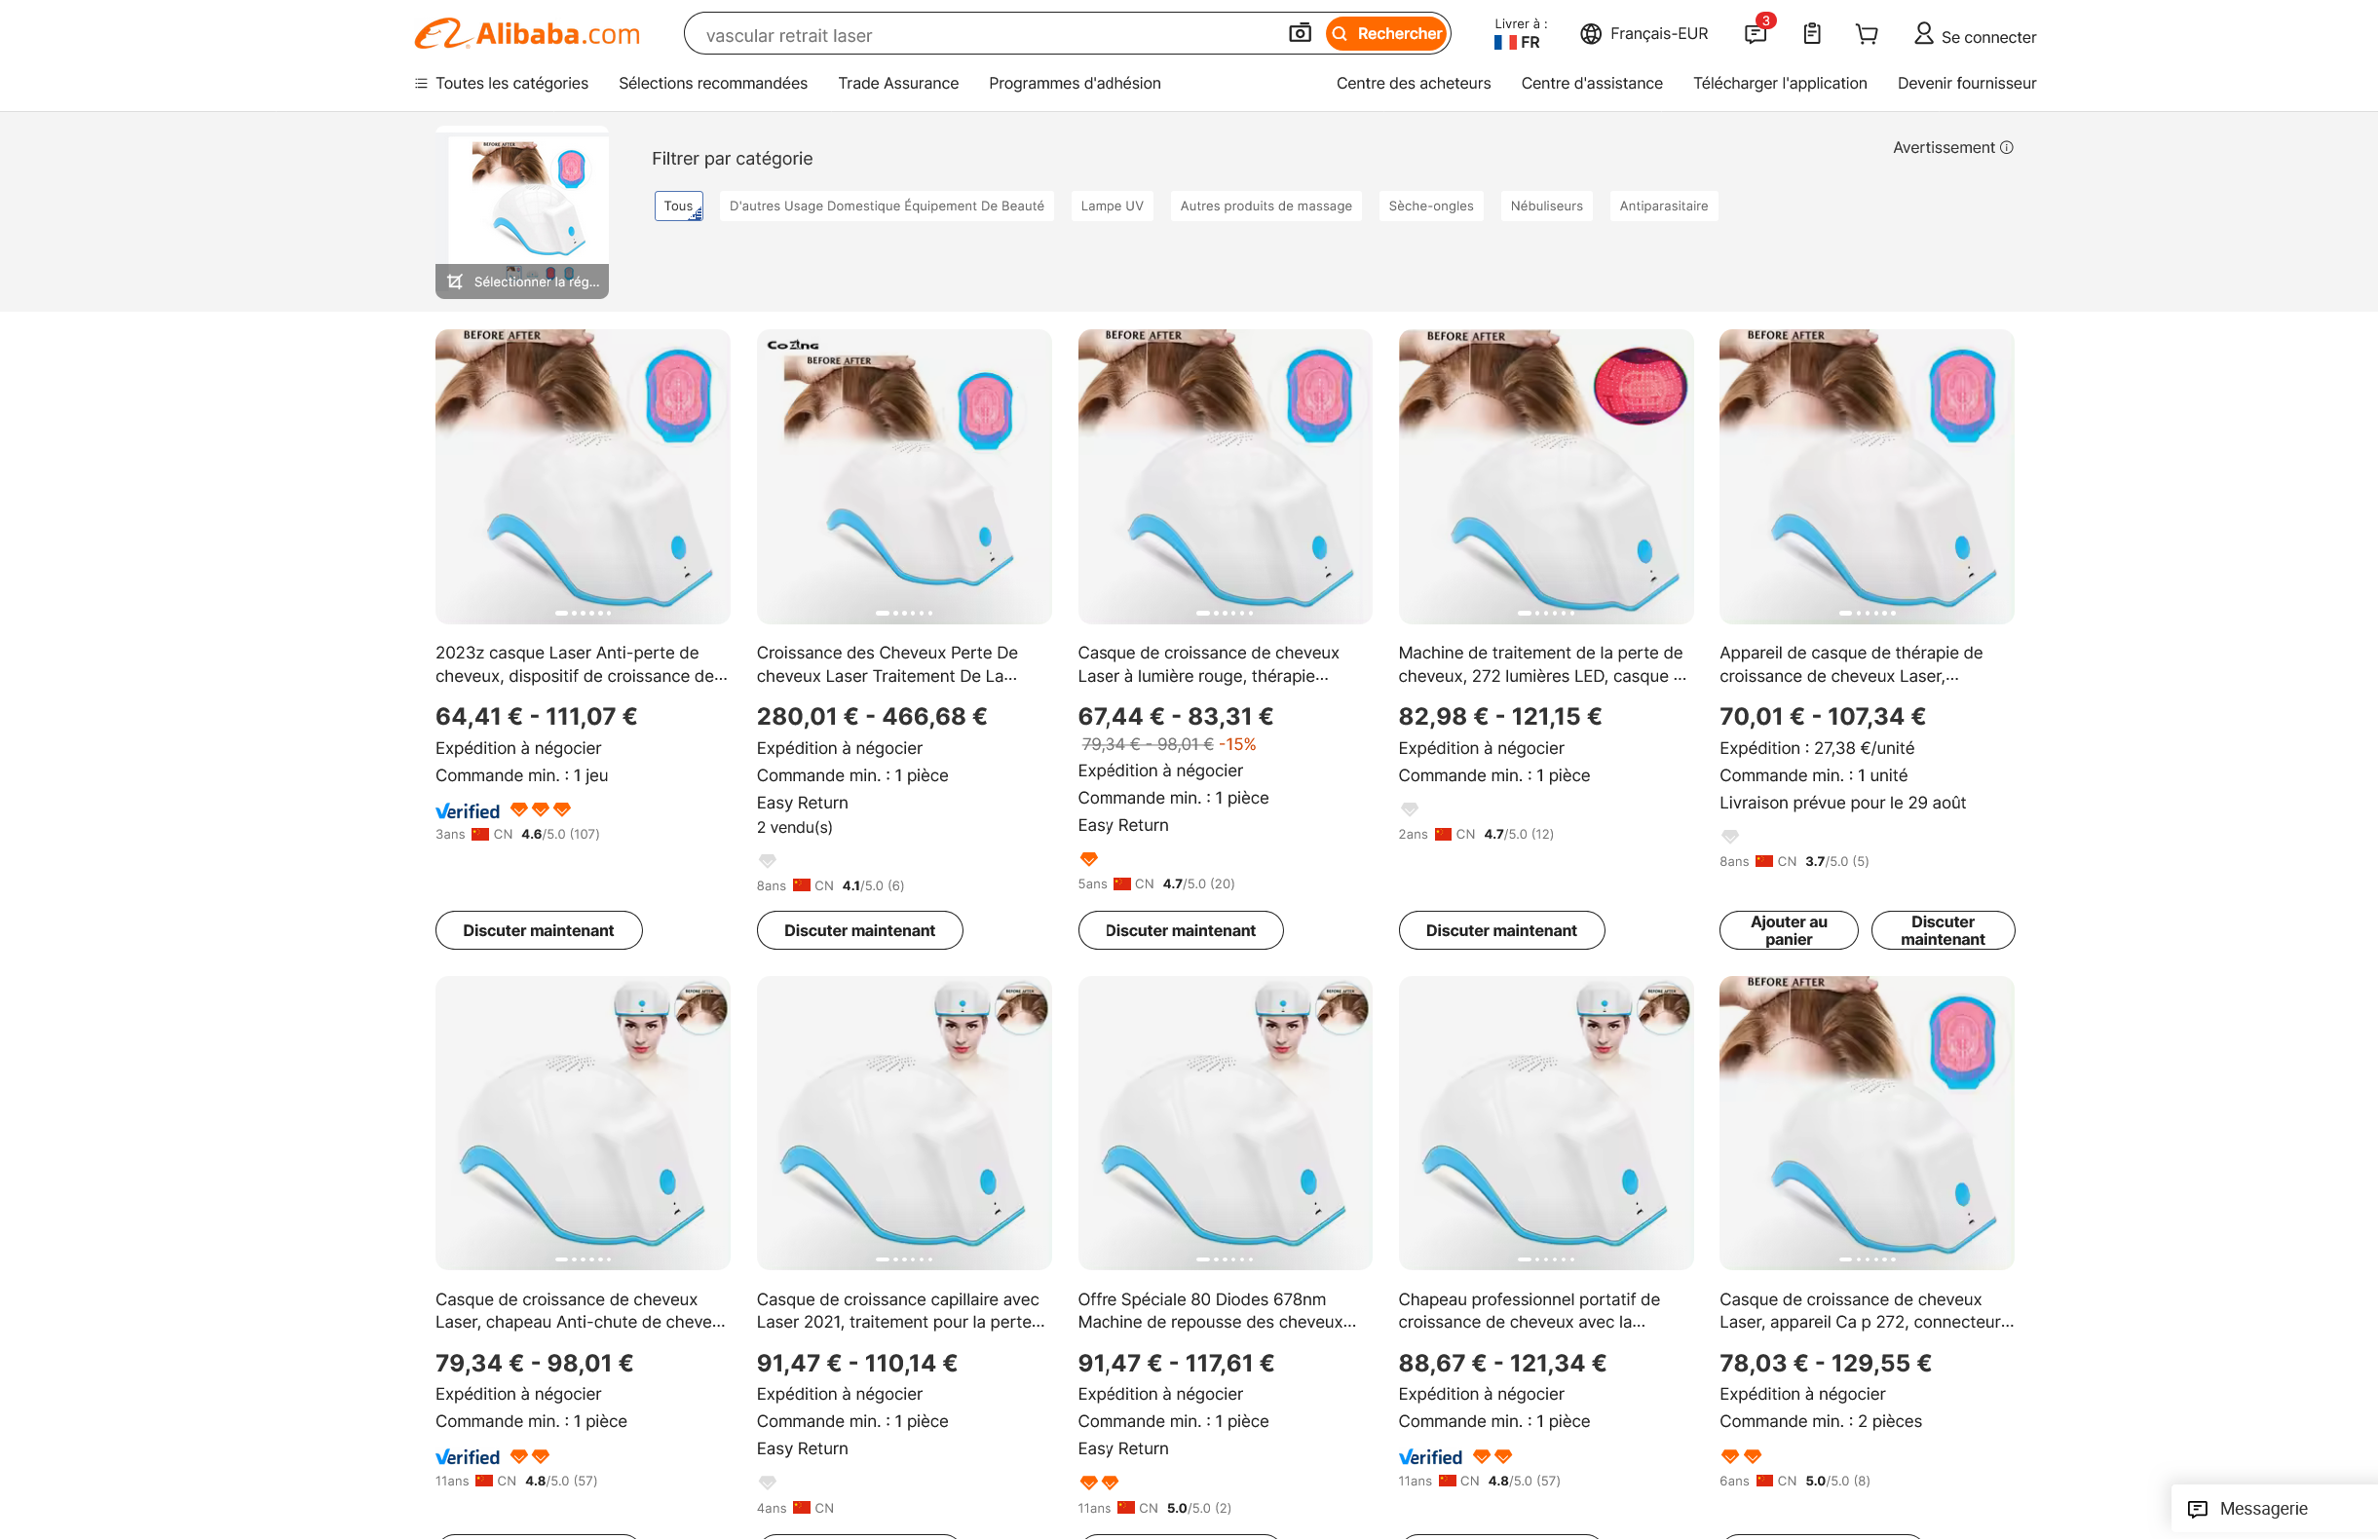Image resolution: width=2380 pixels, height=1540 pixels.
Task: Open the orders clipboard icon
Action: (1811, 34)
